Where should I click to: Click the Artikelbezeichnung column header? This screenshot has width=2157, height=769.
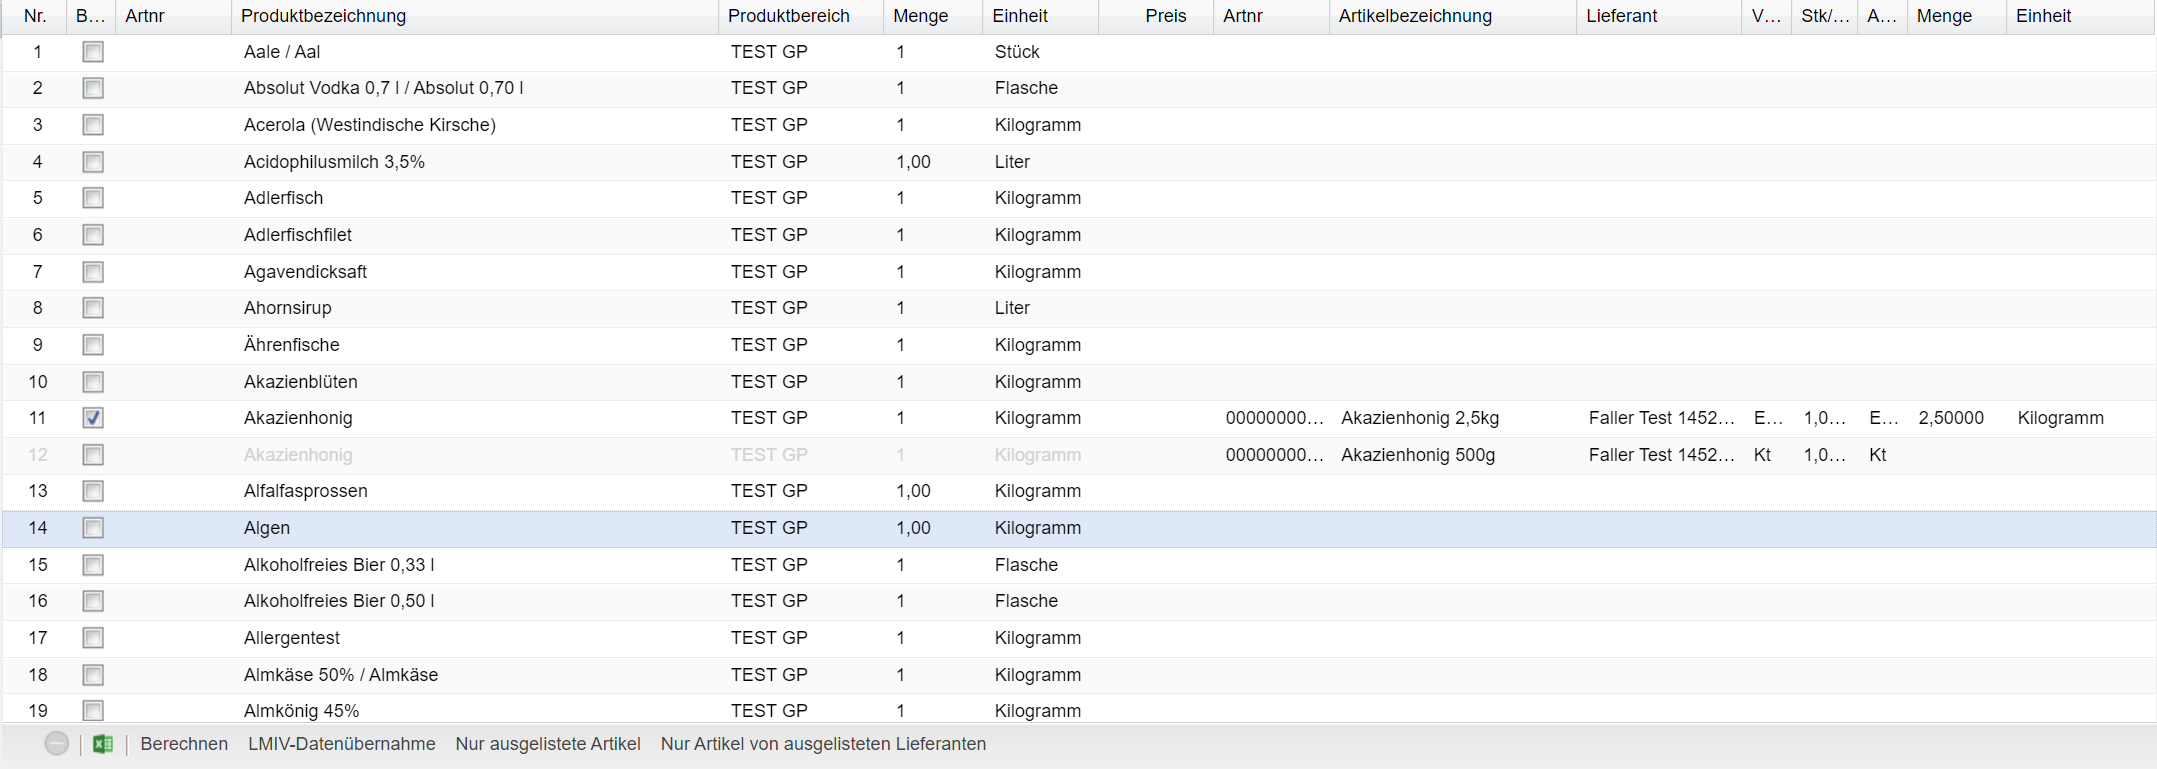1415,16
